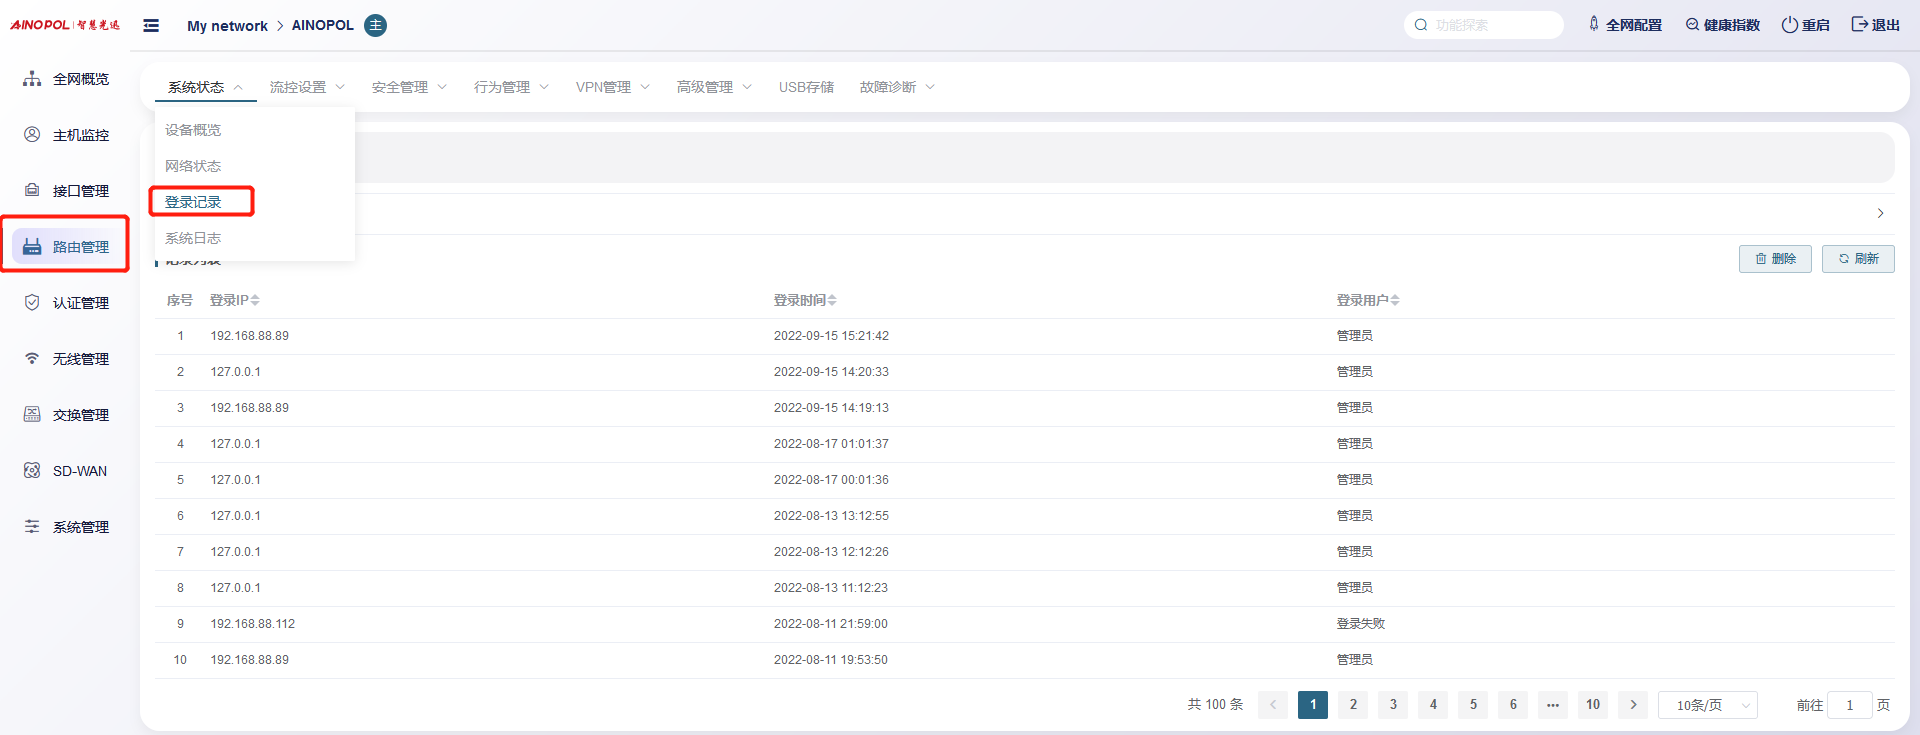Click the 重启 restart power icon

click(1789, 25)
